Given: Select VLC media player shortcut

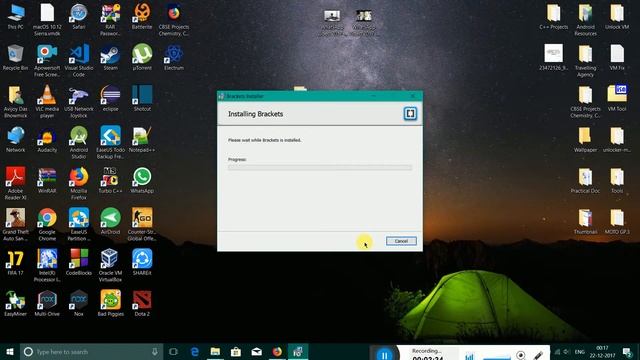Looking at the screenshot, I should tap(47, 102).
